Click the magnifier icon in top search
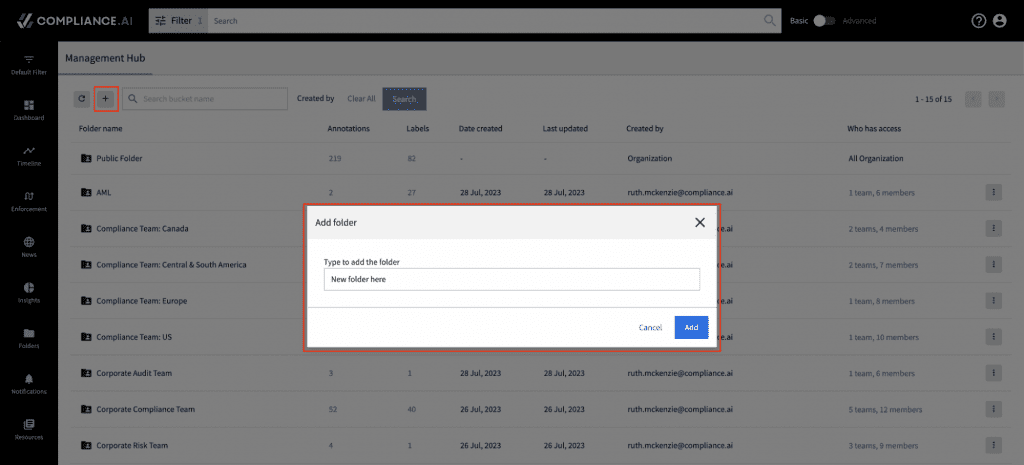Image resolution: width=1024 pixels, height=465 pixels. click(x=771, y=21)
